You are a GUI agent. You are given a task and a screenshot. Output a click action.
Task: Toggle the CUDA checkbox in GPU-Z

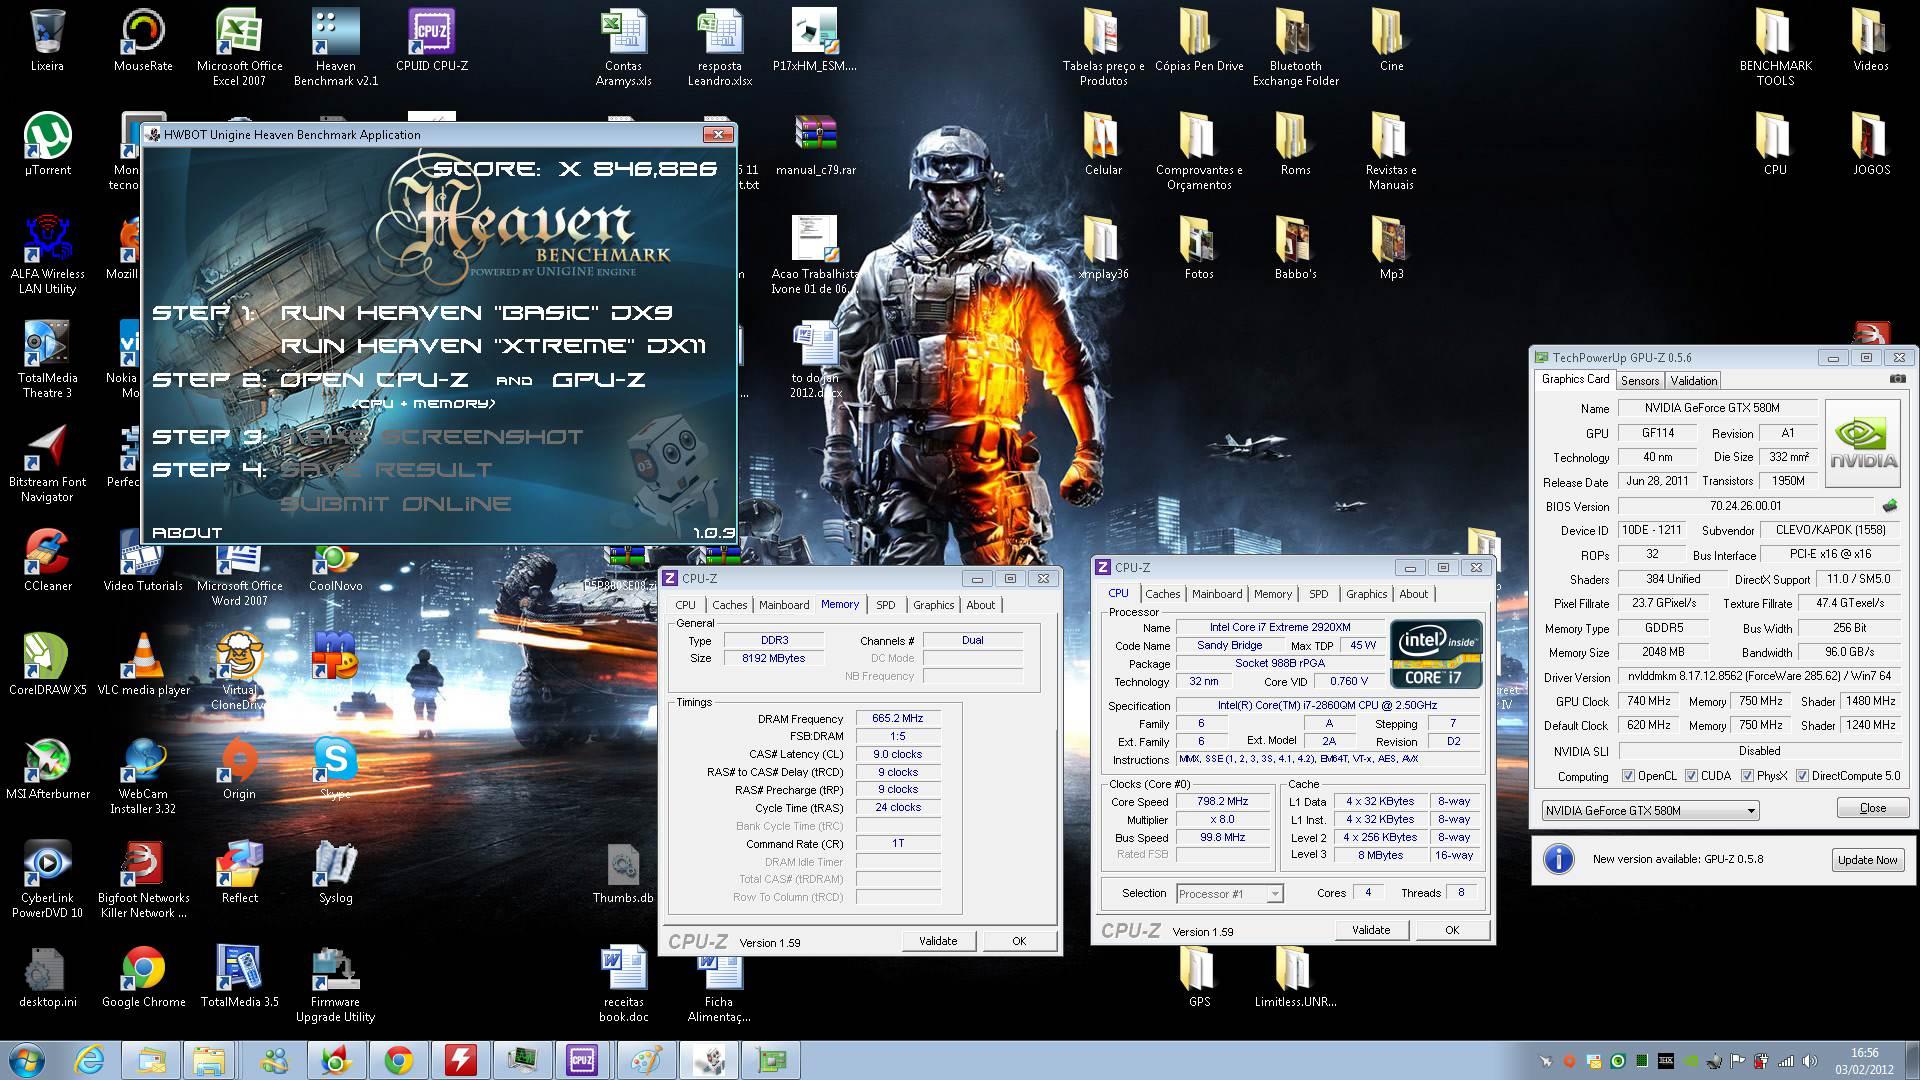[1691, 776]
